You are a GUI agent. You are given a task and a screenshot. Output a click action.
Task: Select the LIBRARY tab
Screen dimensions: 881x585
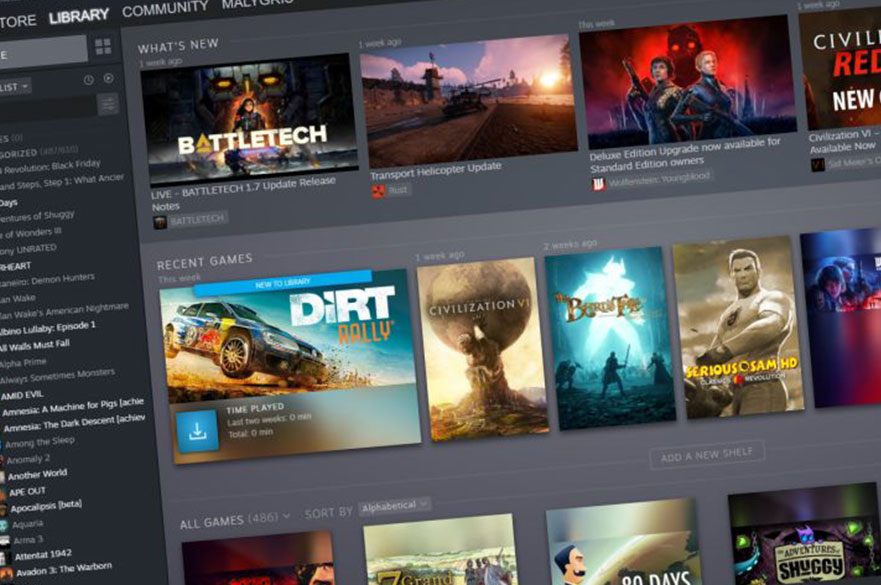click(x=78, y=16)
